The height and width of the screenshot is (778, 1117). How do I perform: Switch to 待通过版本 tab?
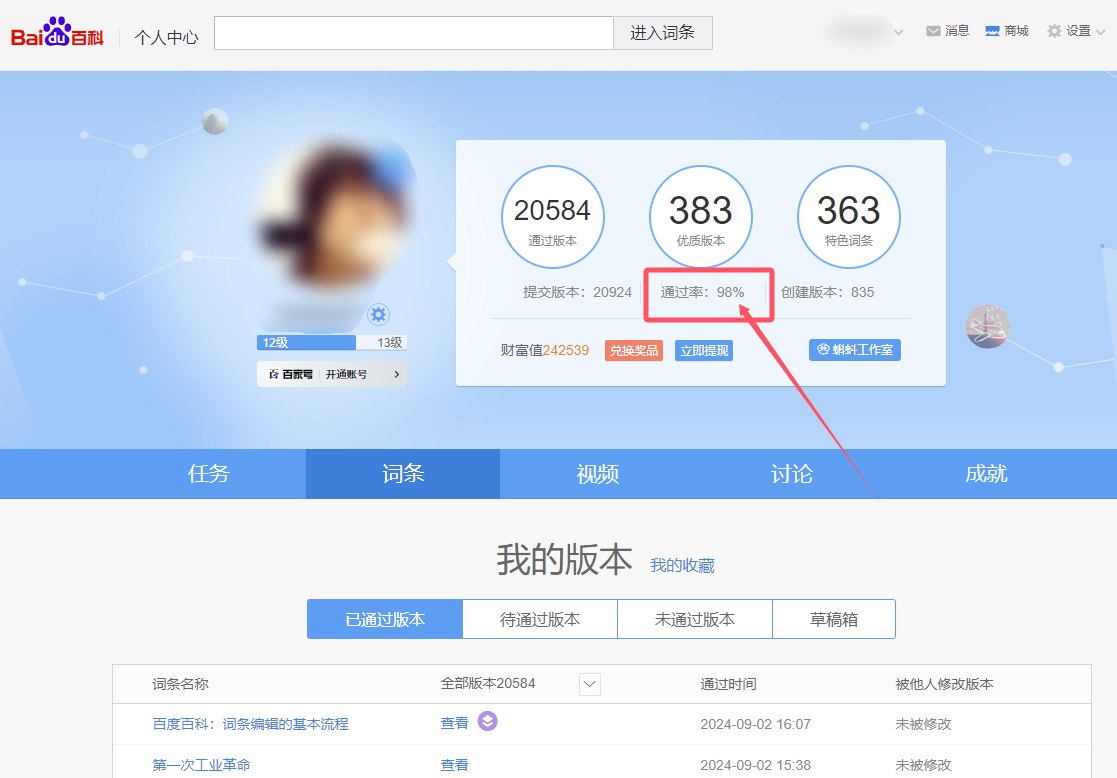(x=540, y=619)
